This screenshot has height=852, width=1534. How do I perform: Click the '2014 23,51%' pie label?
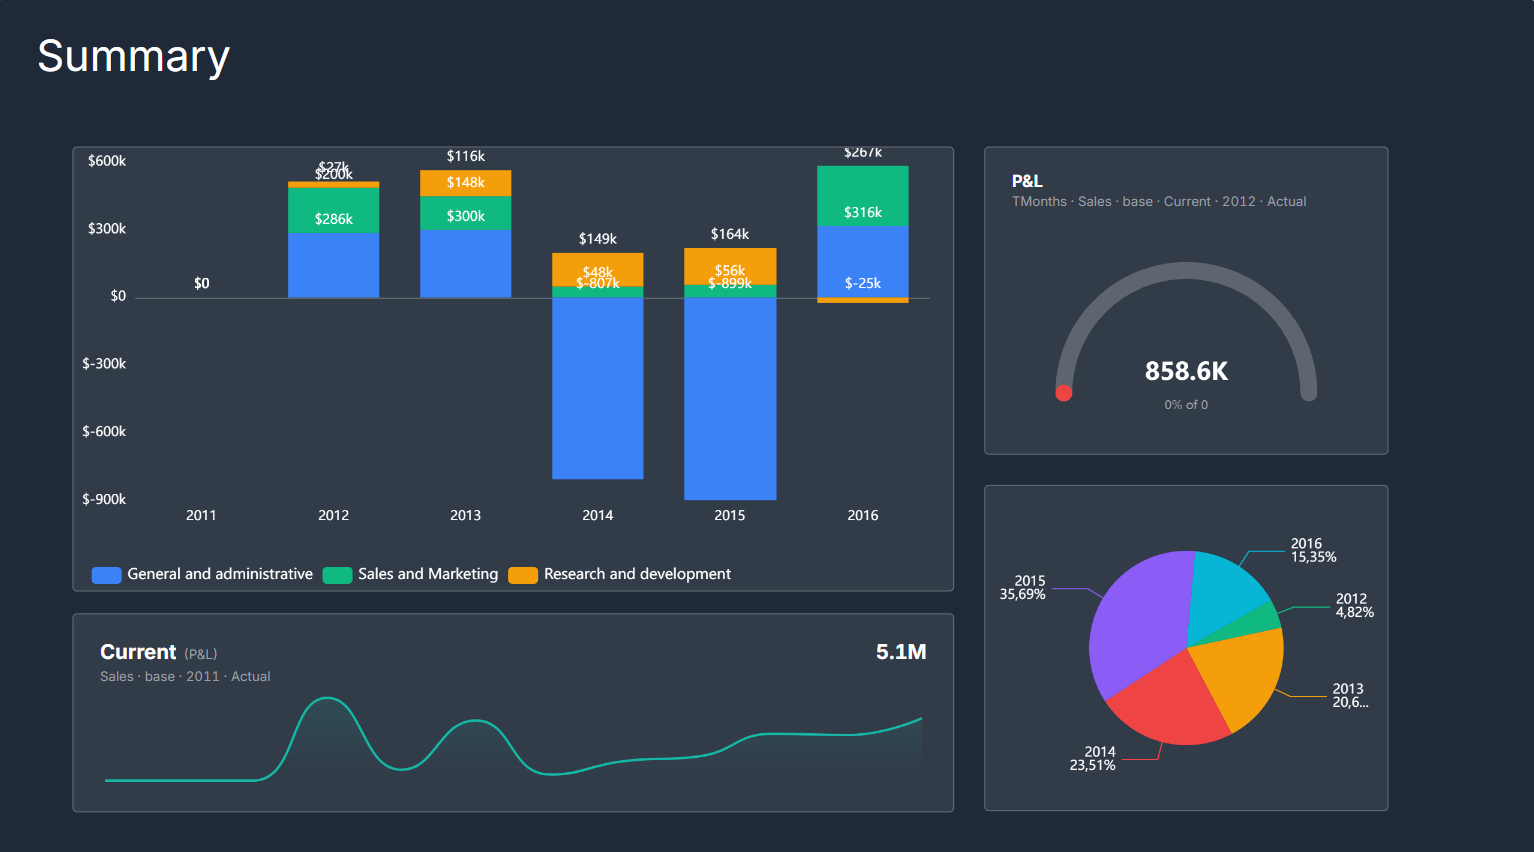pos(1093,758)
